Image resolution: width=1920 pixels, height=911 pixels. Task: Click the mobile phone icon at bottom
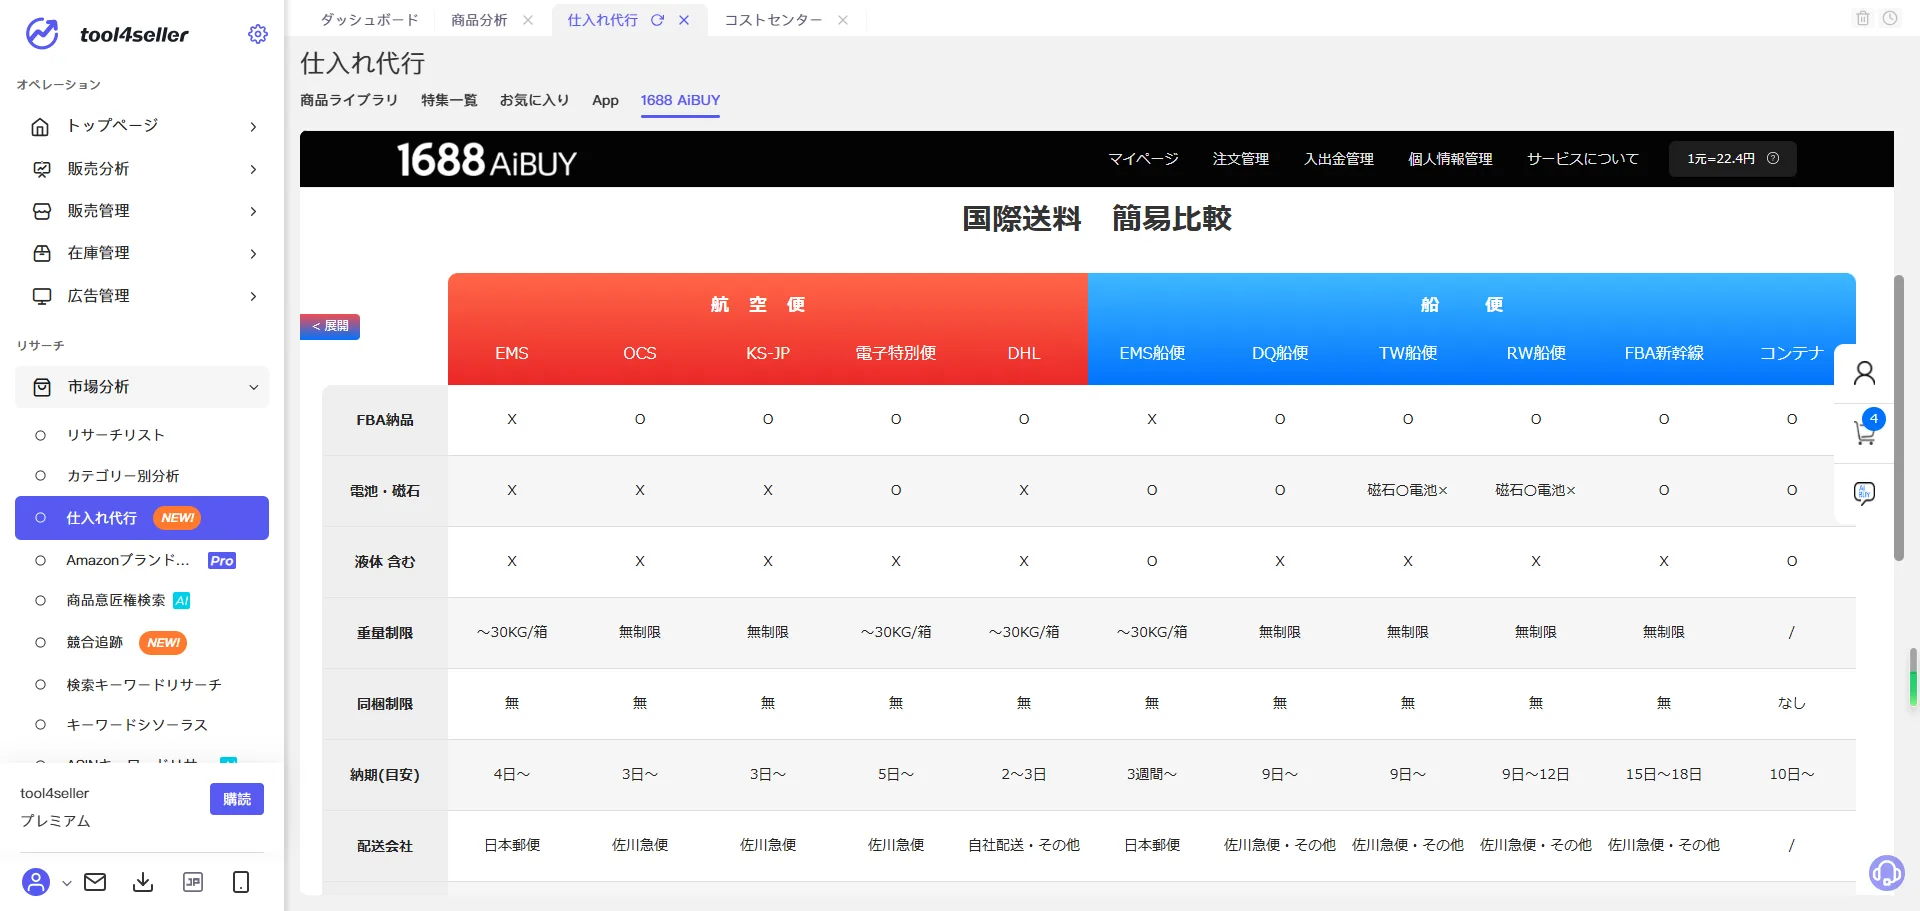[241, 882]
